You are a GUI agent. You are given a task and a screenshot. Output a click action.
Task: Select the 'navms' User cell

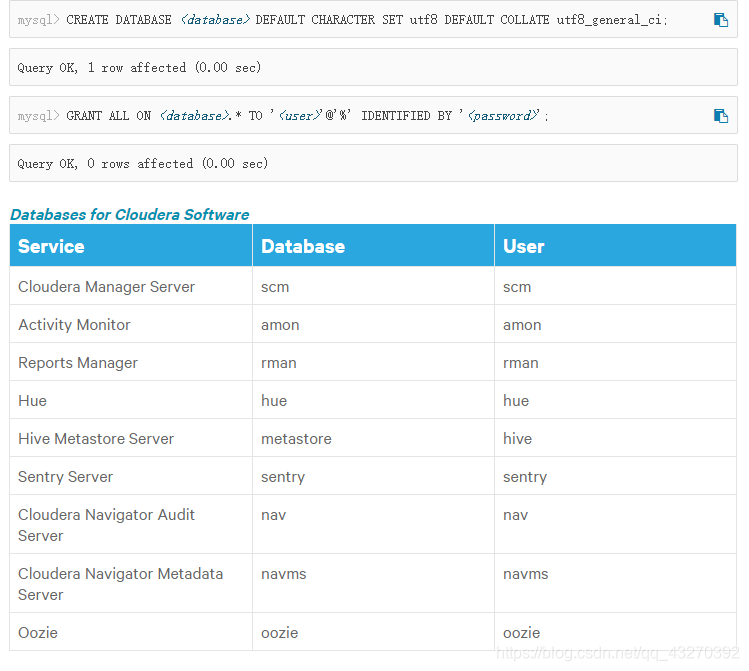[x=615, y=584]
